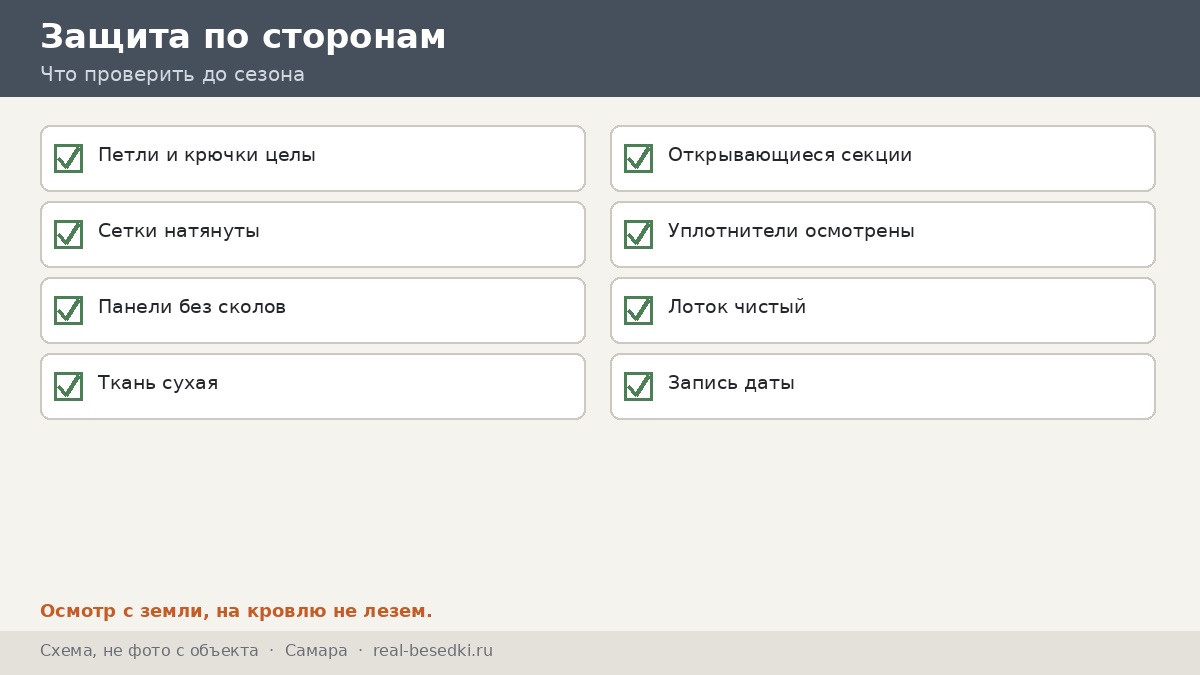Uncheck the "Ткань сухая" checkbox
Image resolution: width=1200 pixels, height=675 pixels.
[68, 386]
